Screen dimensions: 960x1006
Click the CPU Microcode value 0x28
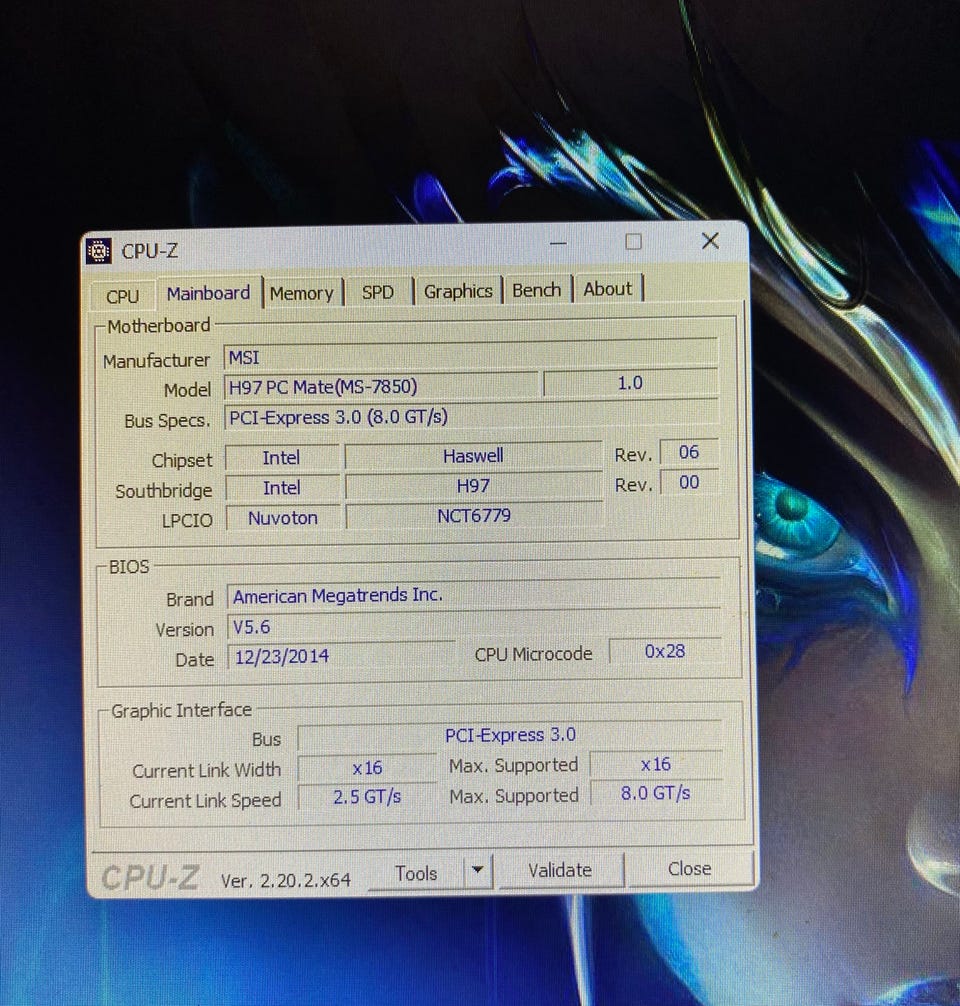click(x=665, y=651)
